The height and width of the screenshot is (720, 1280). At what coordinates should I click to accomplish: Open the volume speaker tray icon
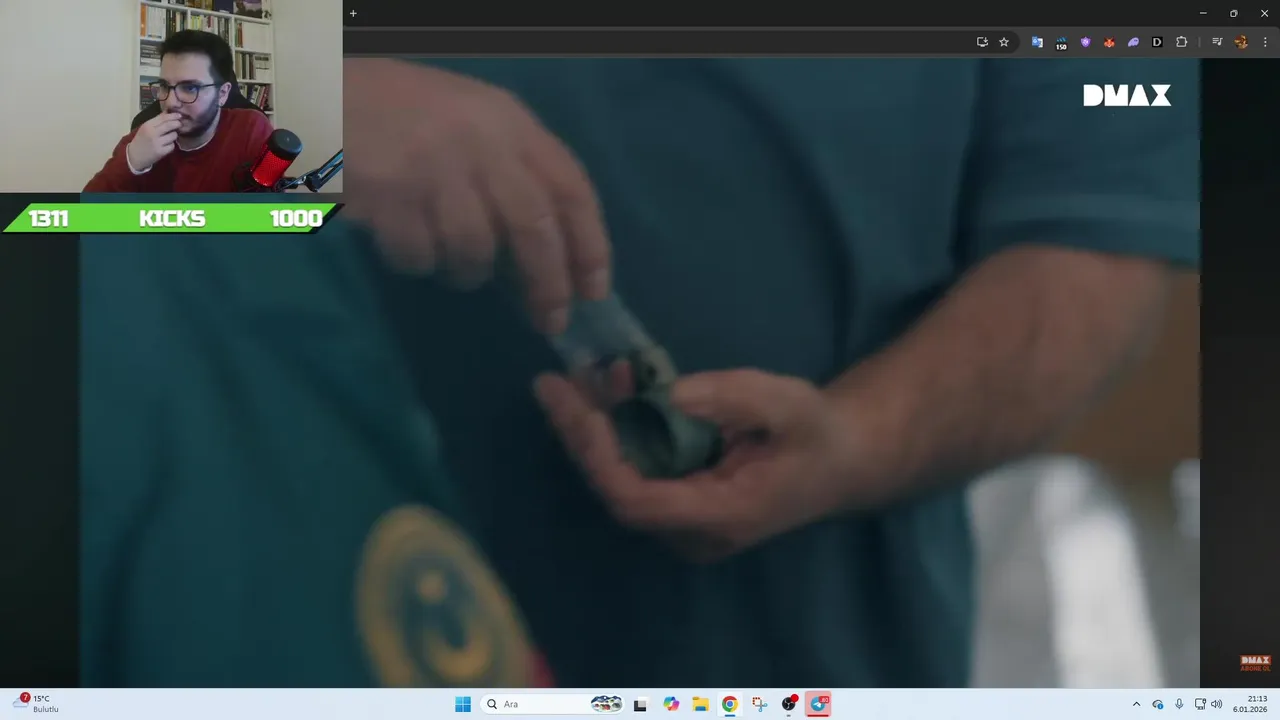1217,704
